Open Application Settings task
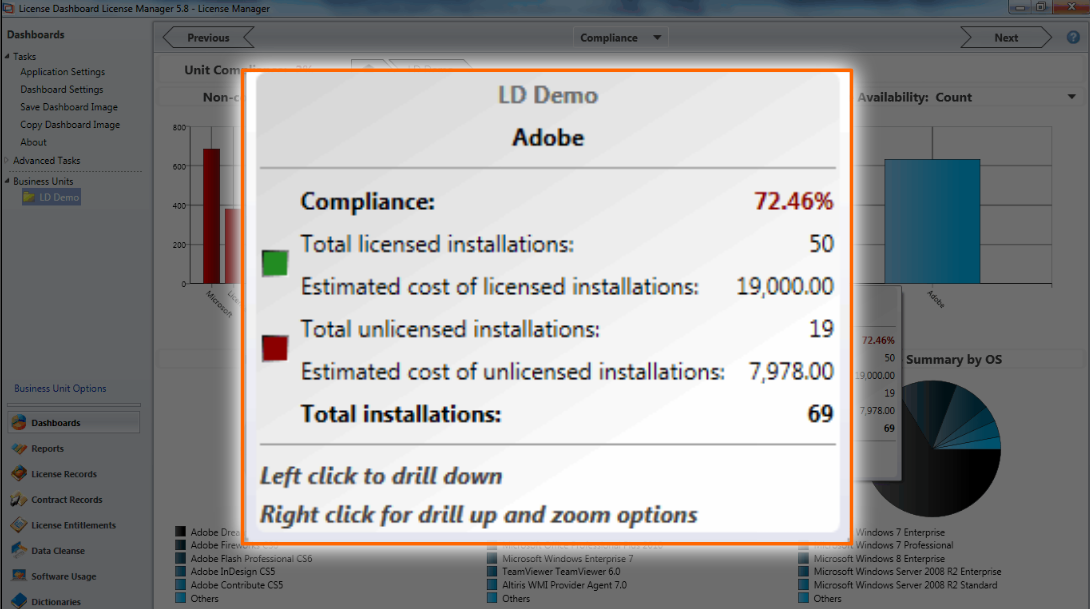The height and width of the screenshot is (609, 1090). click(x=62, y=72)
